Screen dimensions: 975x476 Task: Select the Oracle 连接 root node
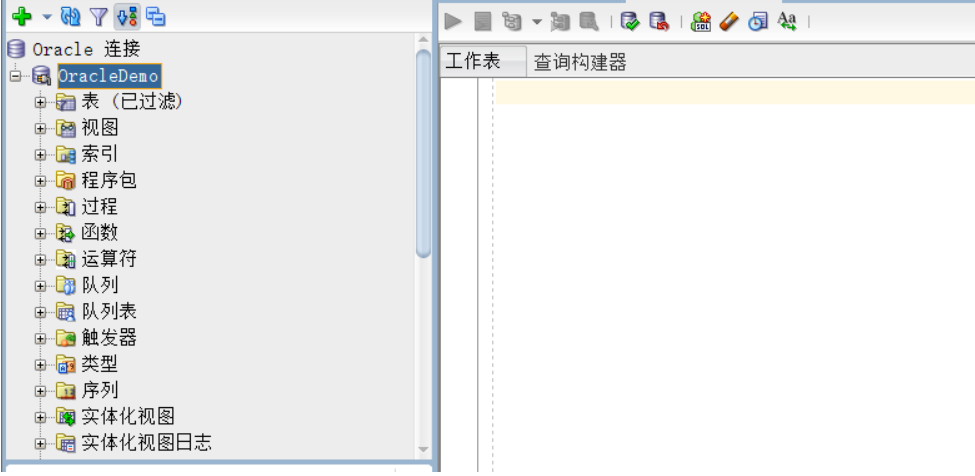86,49
